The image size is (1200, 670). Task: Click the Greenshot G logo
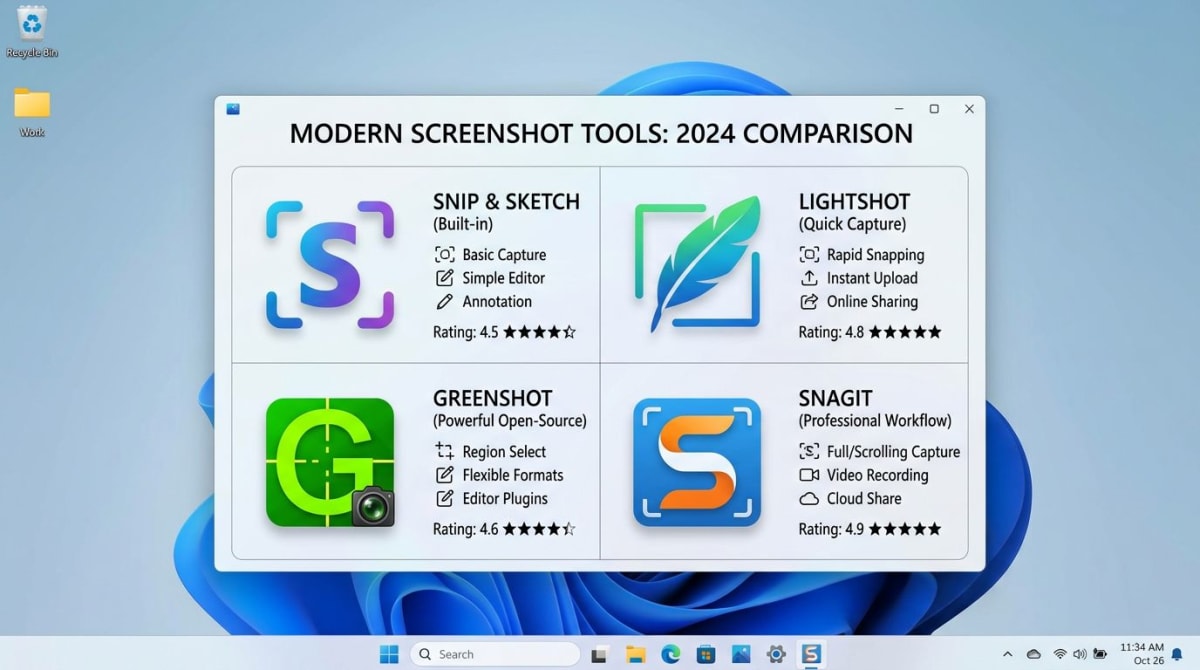330,462
